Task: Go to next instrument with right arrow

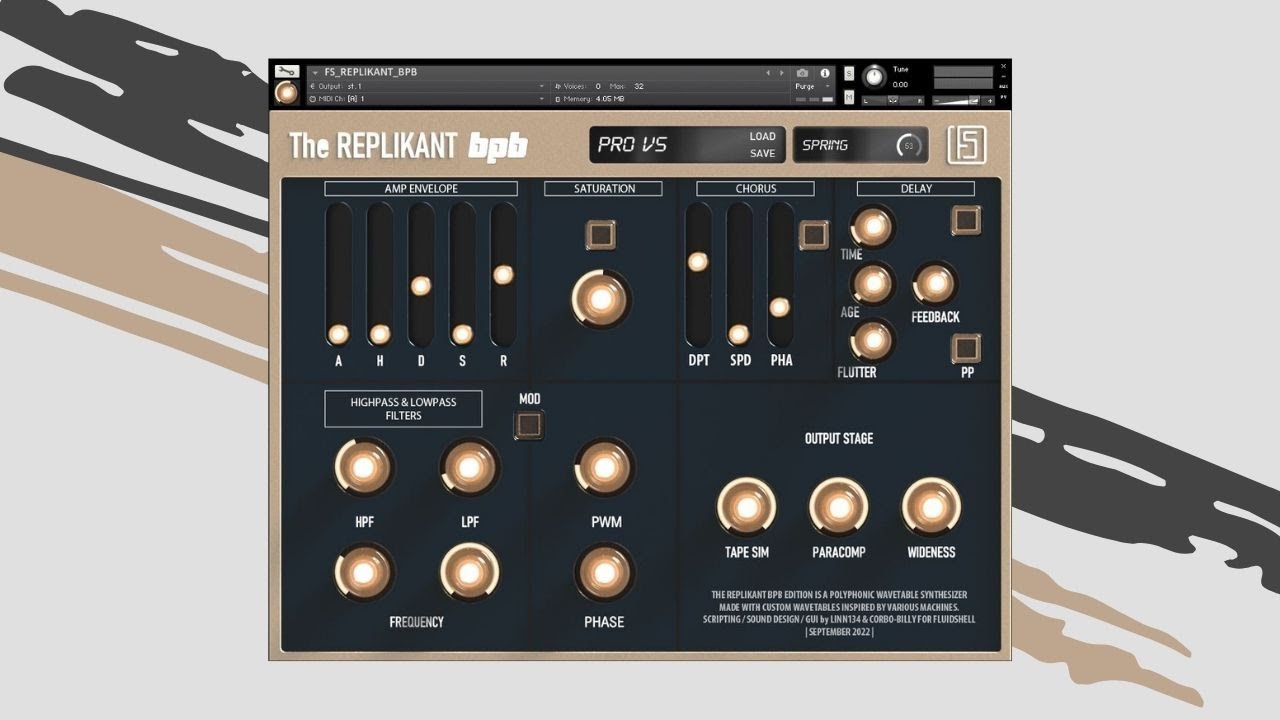Action: tap(781, 73)
